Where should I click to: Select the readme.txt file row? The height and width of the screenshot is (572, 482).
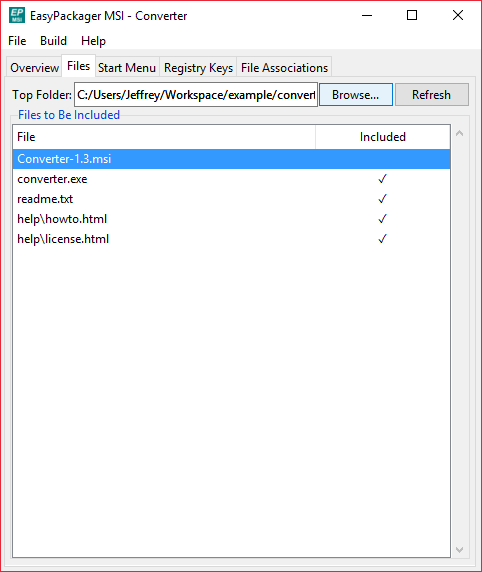pos(231,199)
